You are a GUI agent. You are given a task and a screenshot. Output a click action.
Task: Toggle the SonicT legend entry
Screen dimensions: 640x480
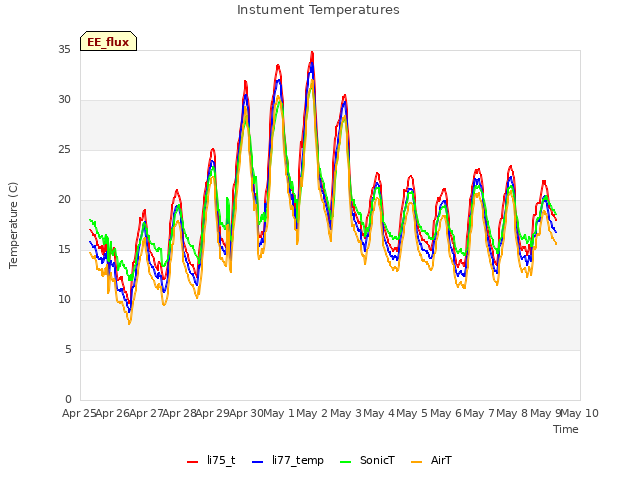click(367, 460)
